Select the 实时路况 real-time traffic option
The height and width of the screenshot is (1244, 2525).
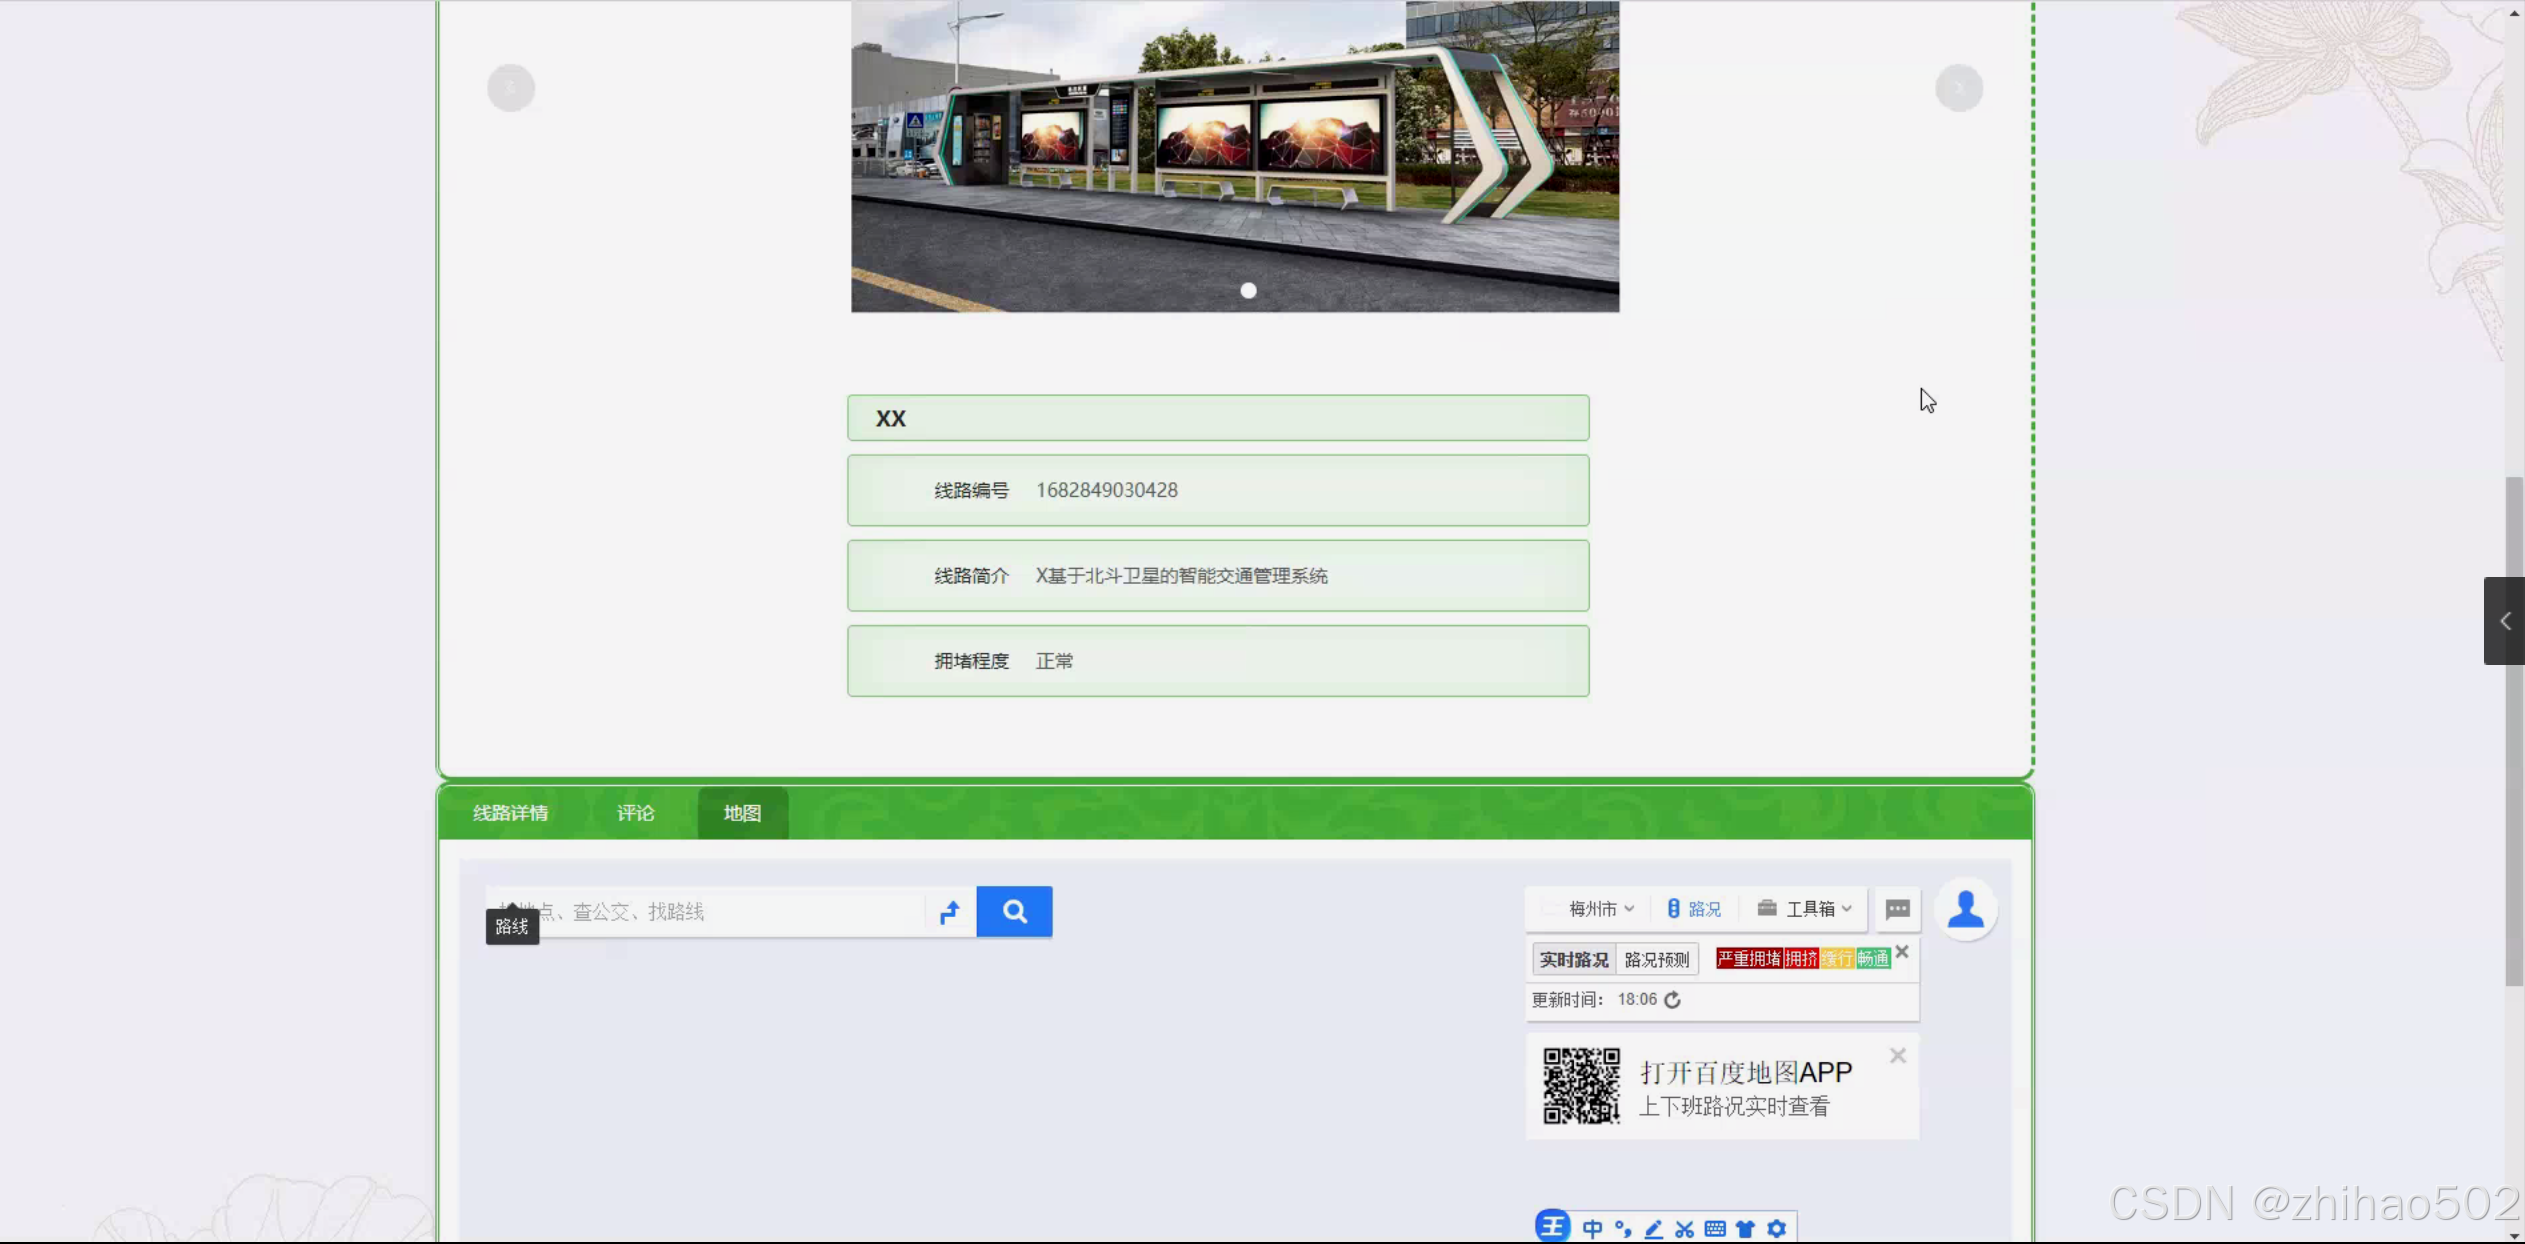[1573, 960]
